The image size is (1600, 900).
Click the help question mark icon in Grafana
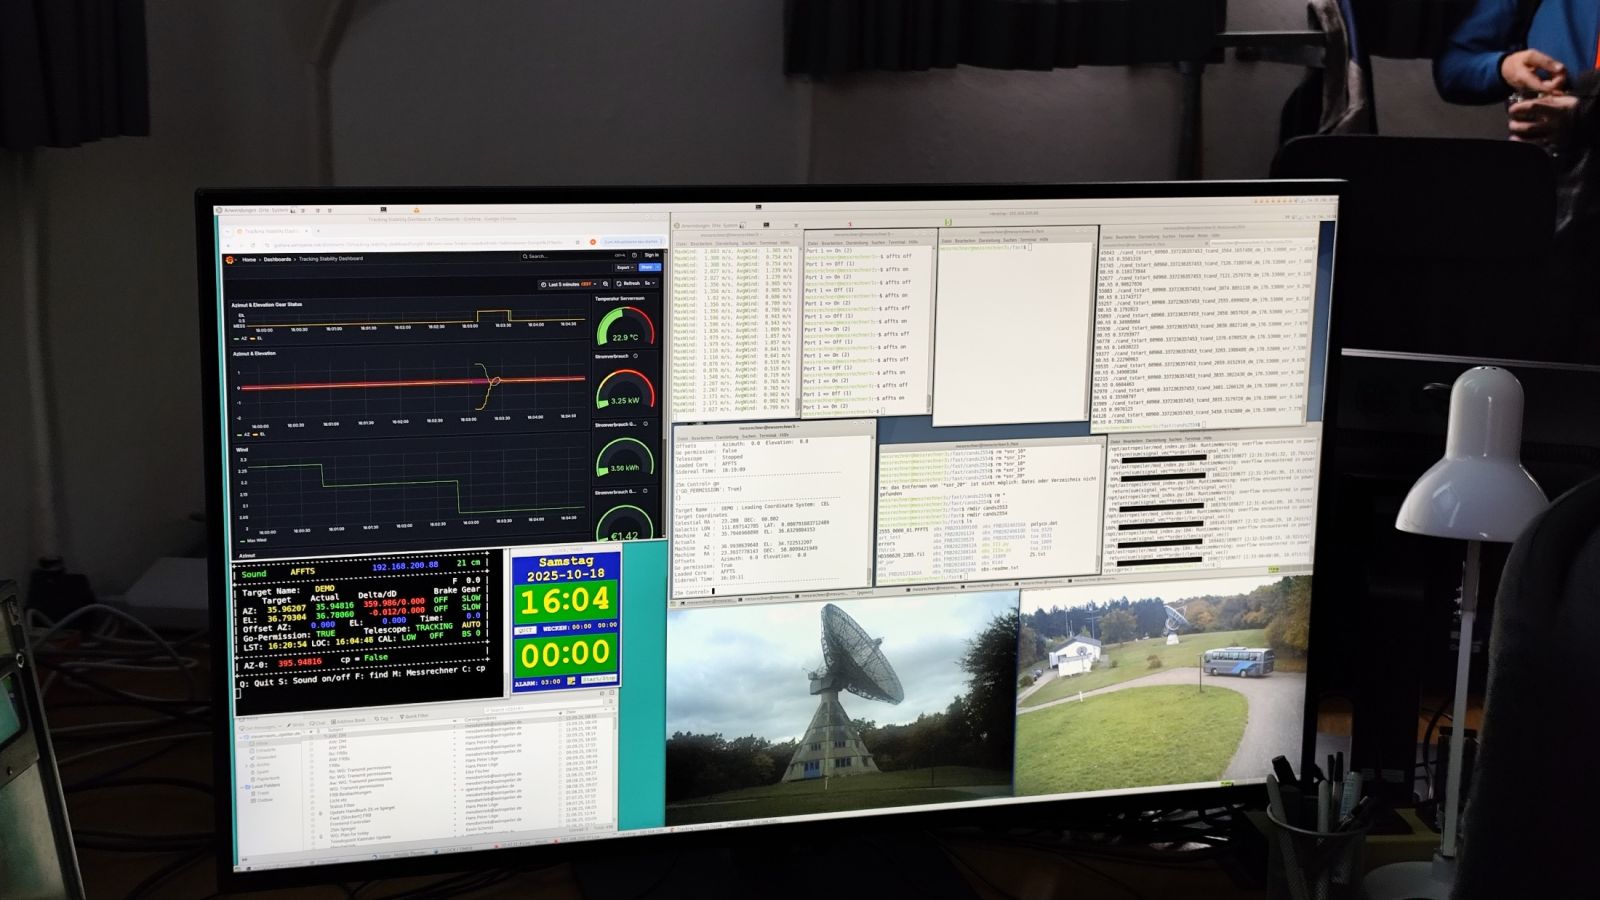(635, 256)
